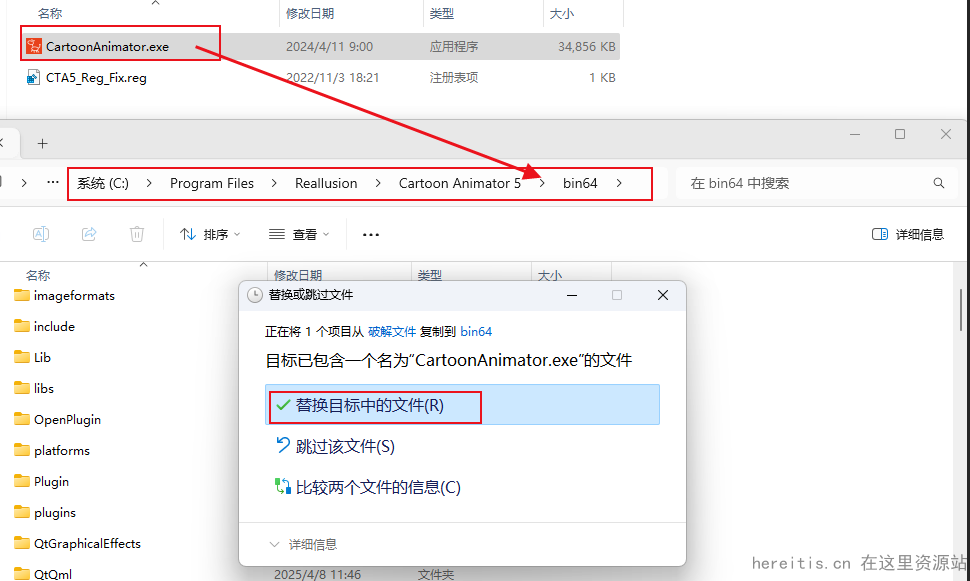Navigate to 系统 (C:) breadcrumb
The width and height of the screenshot is (970, 581).
pyautogui.click(x=103, y=183)
